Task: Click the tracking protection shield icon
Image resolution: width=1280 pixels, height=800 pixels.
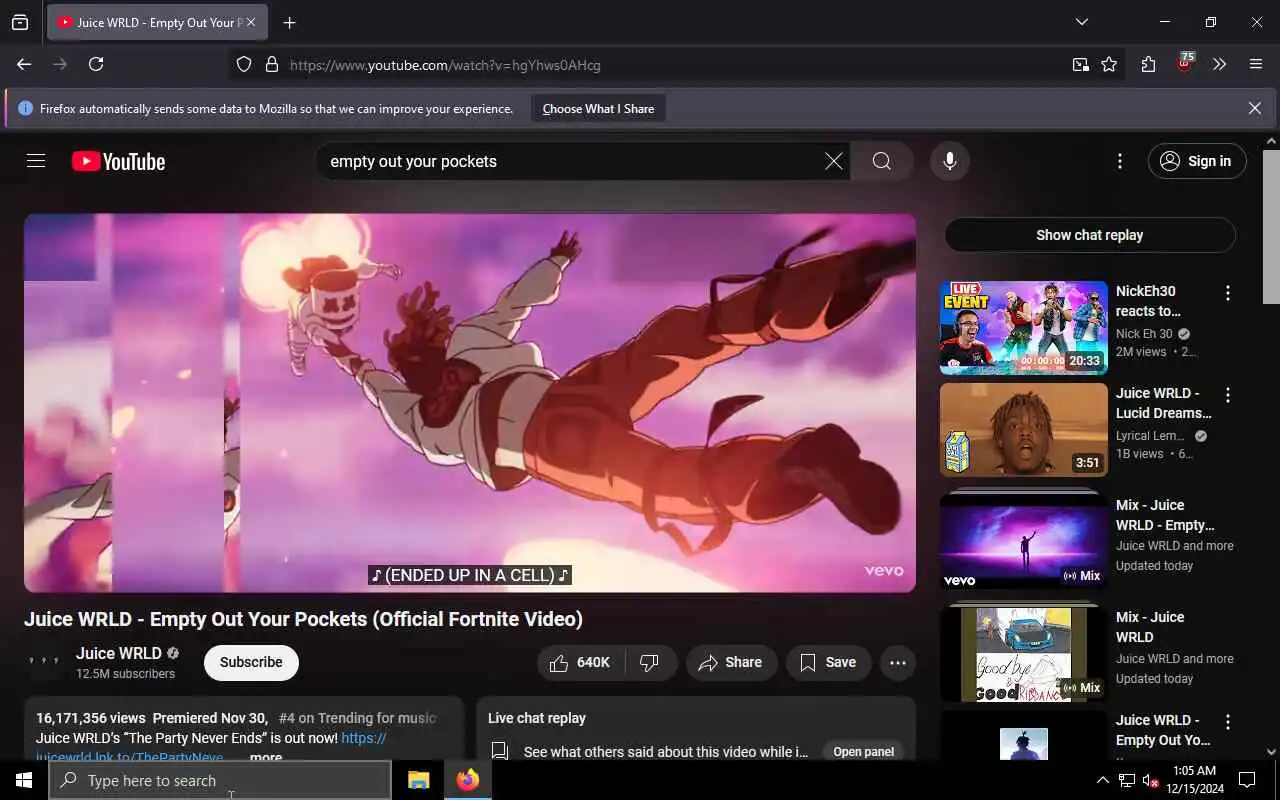Action: point(244,64)
